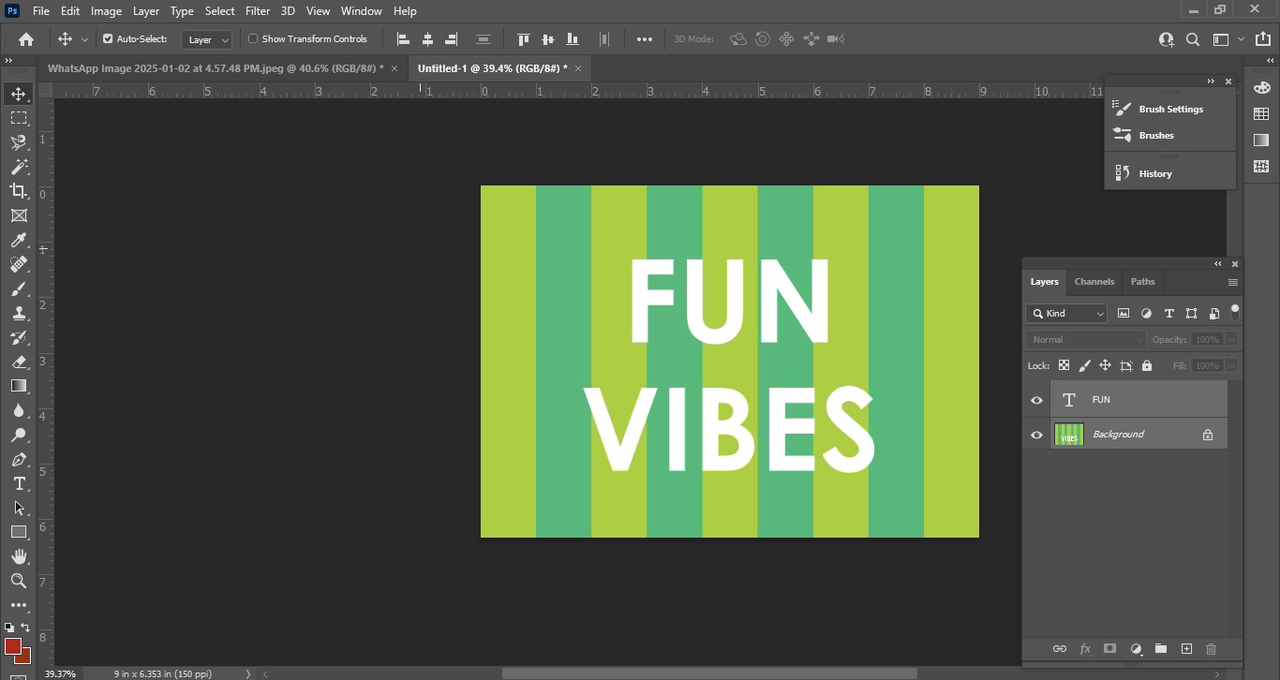This screenshot has width=1280, height=680.
Task: Toggle lock image pixels brush icon
Action: point(1085,366)
